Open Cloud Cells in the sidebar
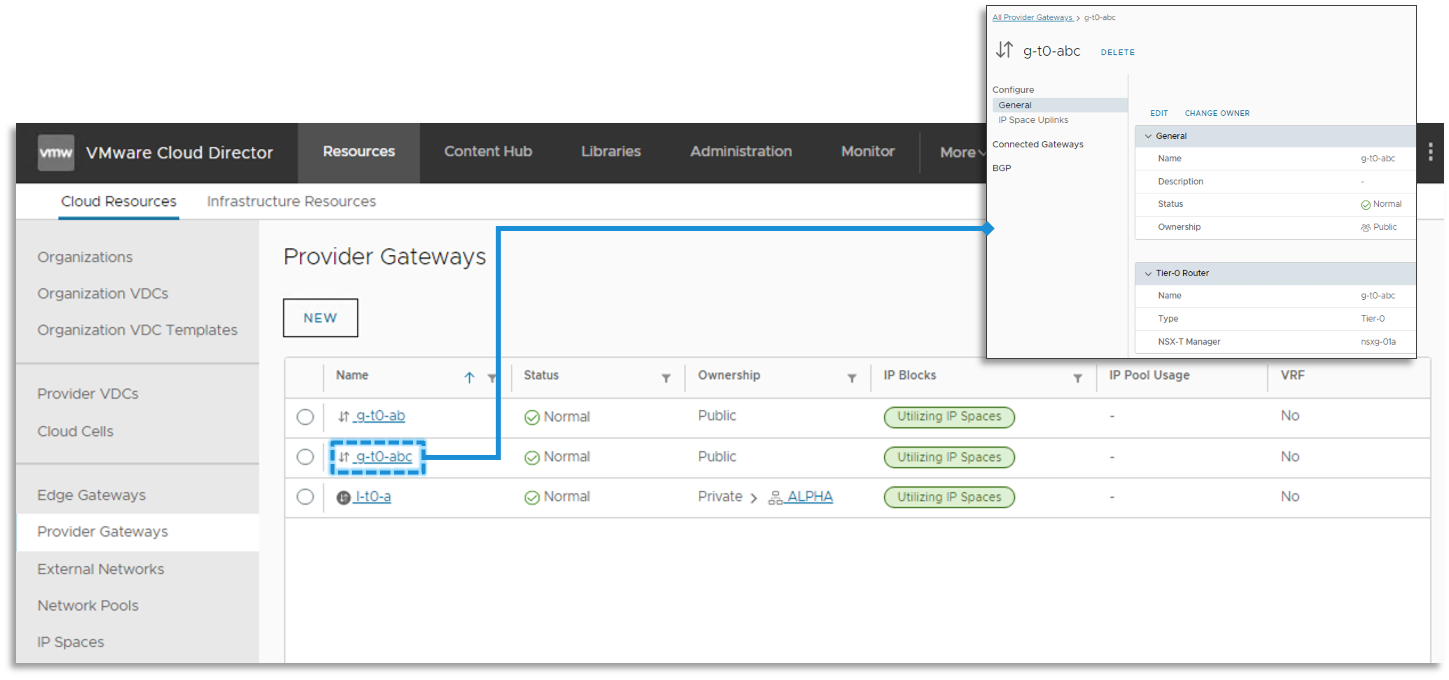 coord(75,431)
